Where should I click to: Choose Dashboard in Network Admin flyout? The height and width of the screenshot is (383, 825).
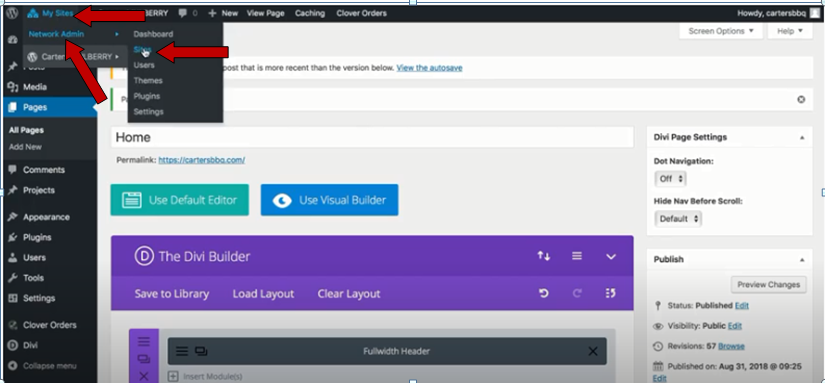(x=153, y=34)
